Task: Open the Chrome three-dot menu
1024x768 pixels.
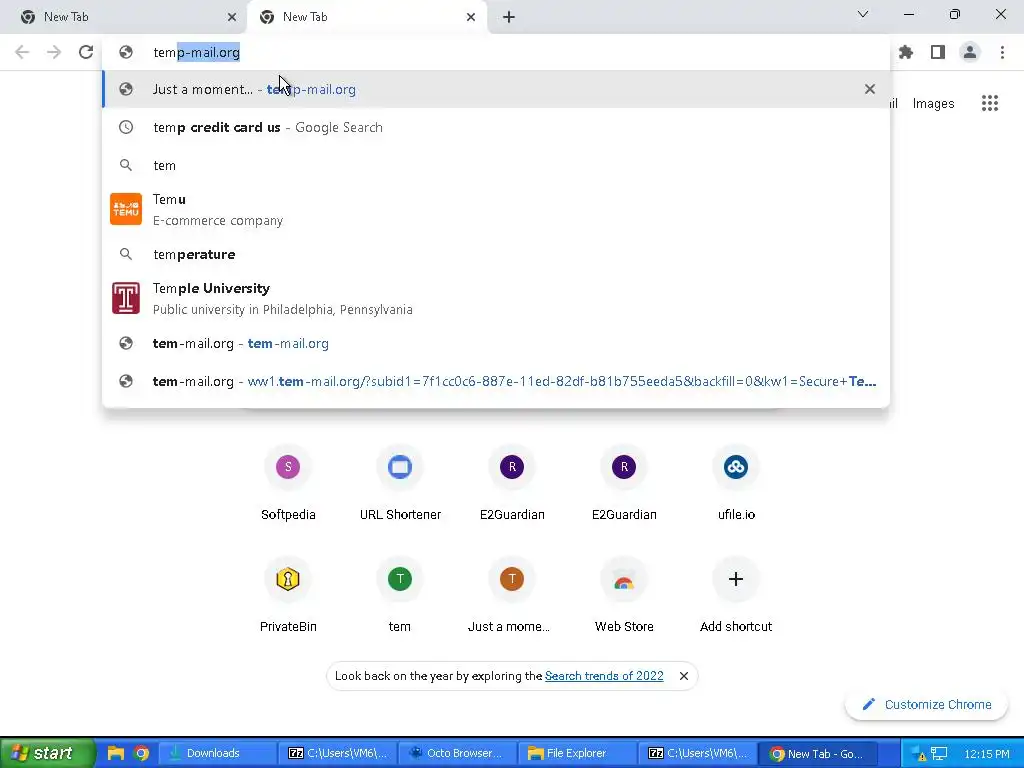Action: [x=1002, y=52]
